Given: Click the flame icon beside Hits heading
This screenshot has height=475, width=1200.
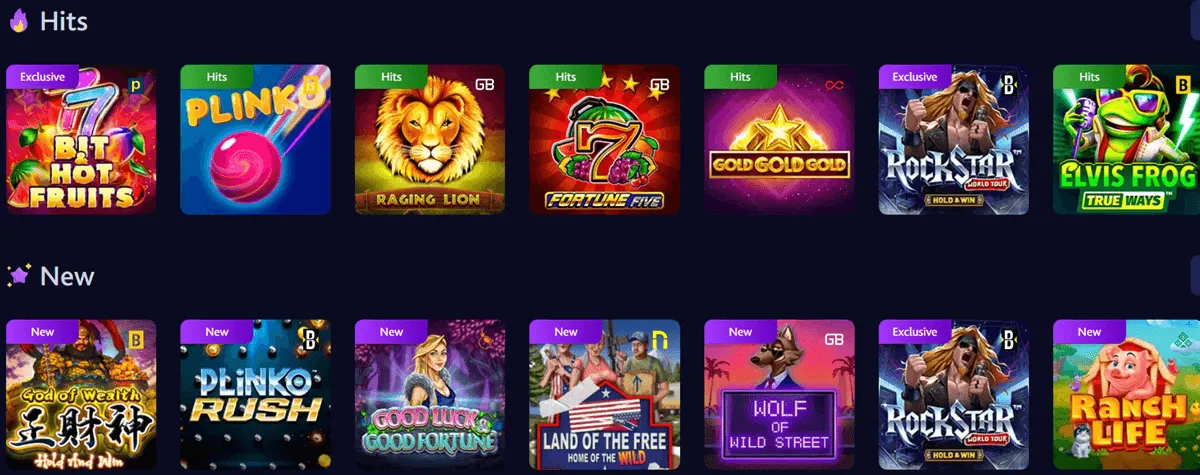Looking at the screenshot, I should (18, 21).
